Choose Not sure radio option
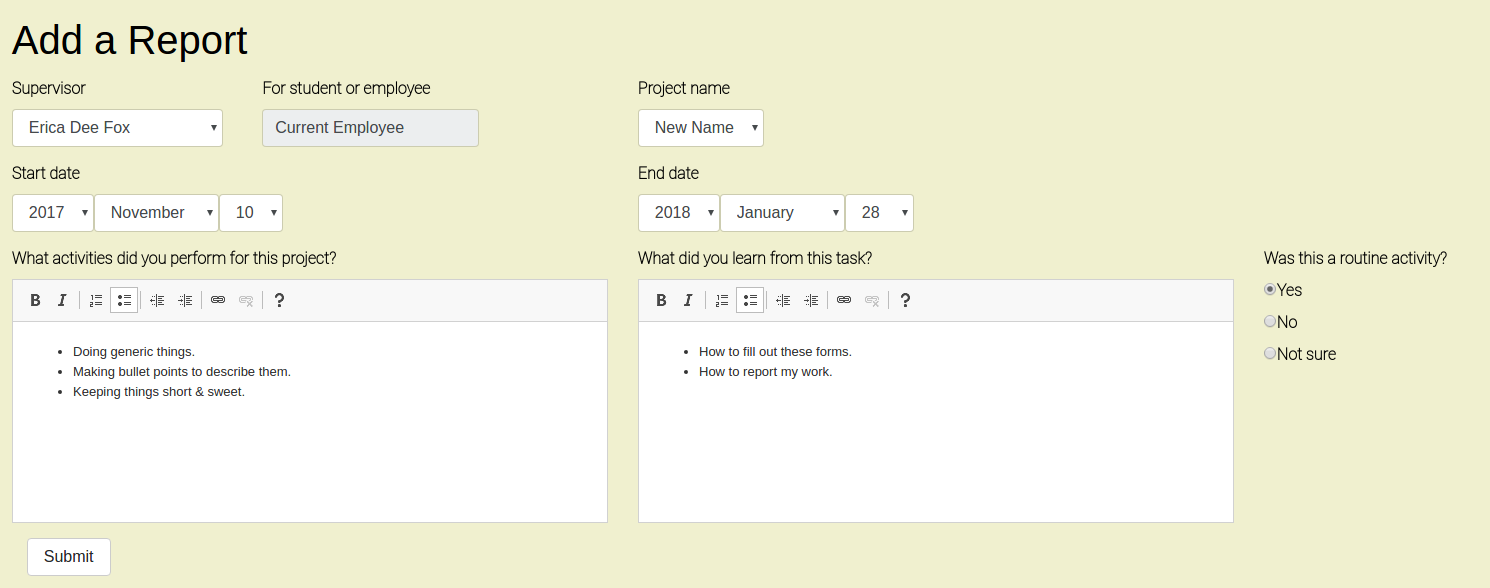Viewport: 1490px width, 588px height. tap(1270, 354)
